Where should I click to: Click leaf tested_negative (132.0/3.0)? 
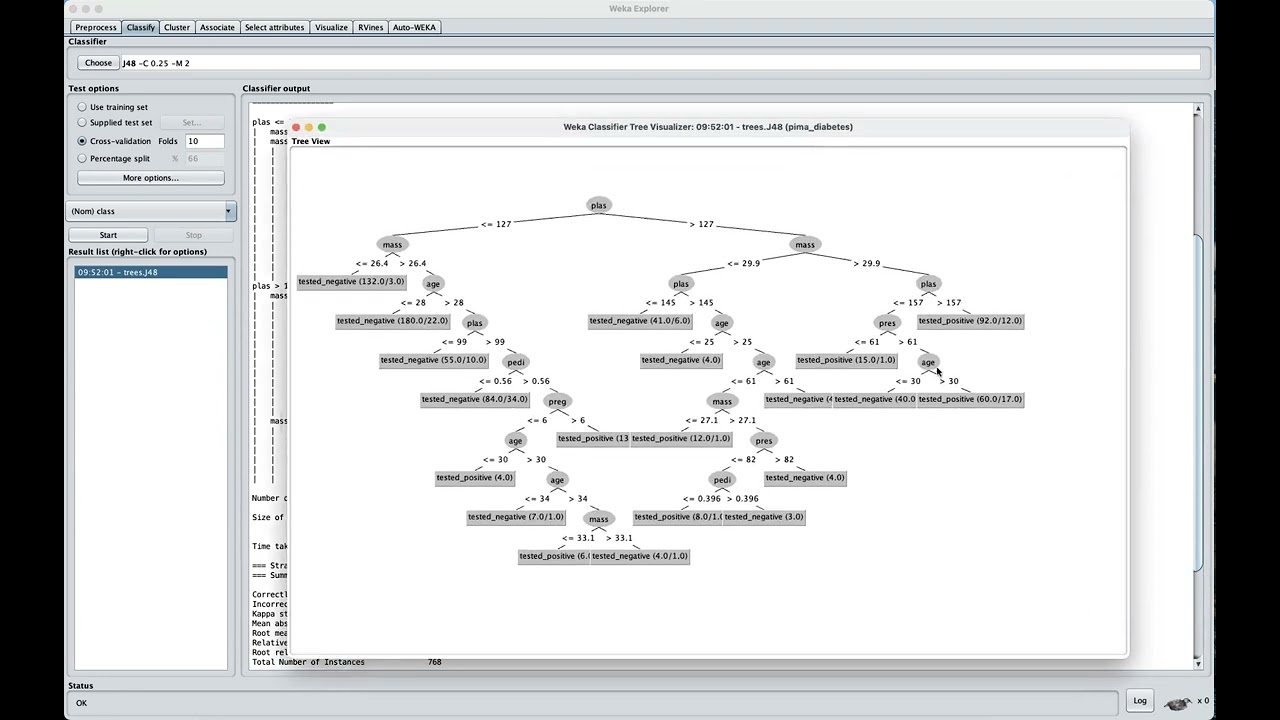tap(351, 282)
